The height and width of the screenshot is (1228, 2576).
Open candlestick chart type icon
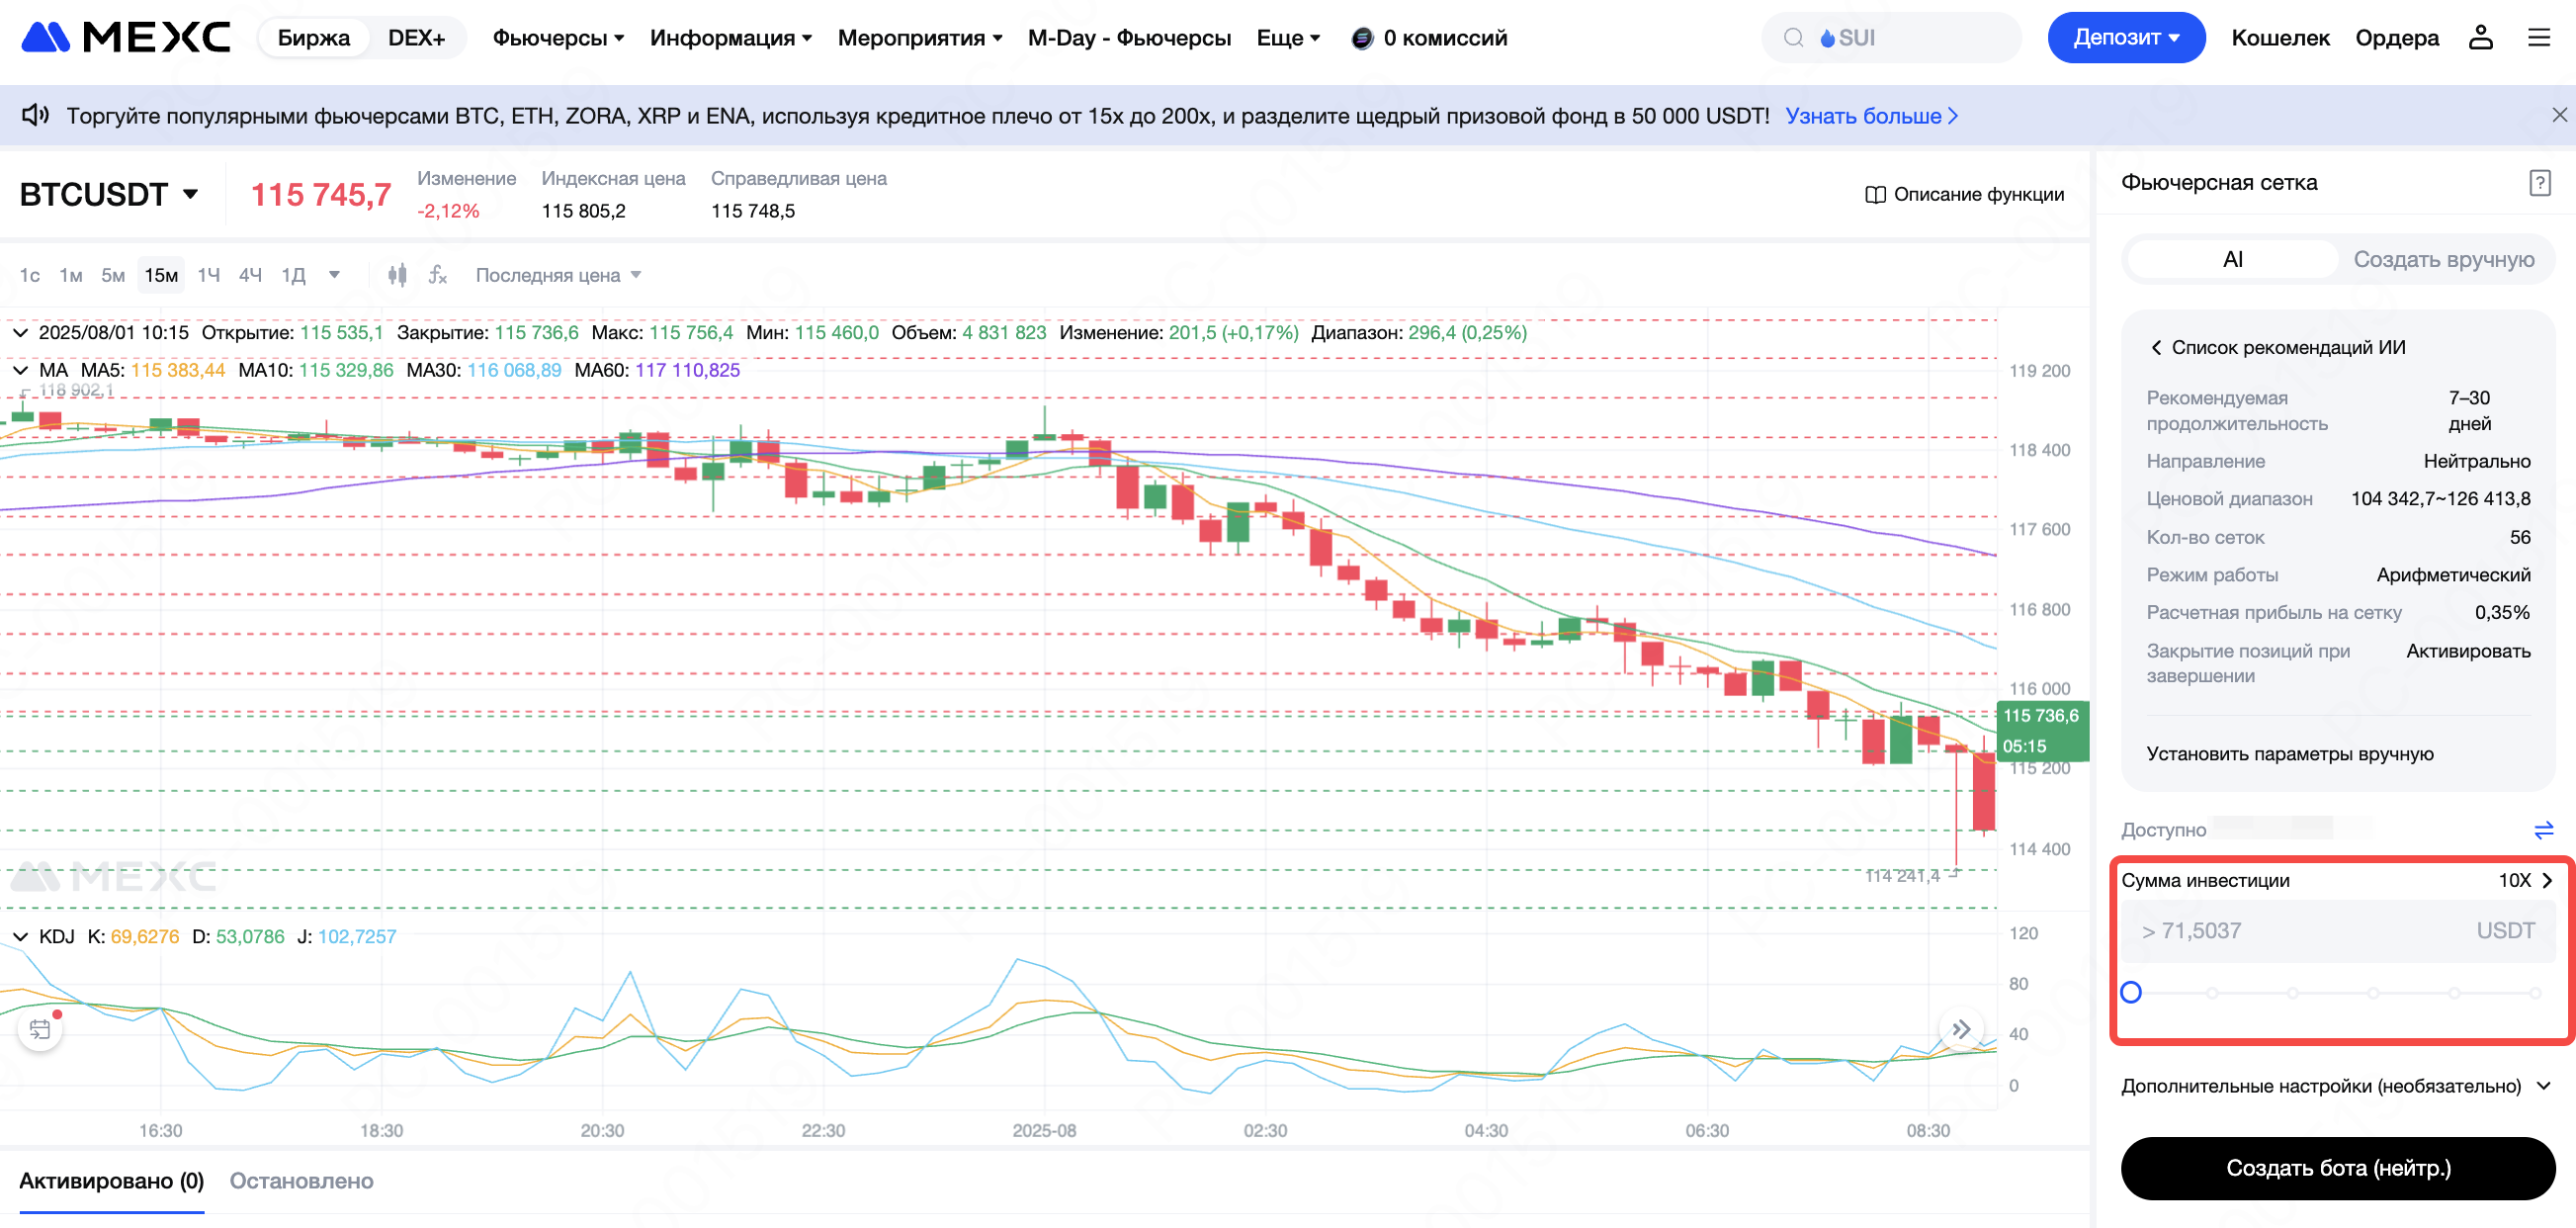click(397, 275)
